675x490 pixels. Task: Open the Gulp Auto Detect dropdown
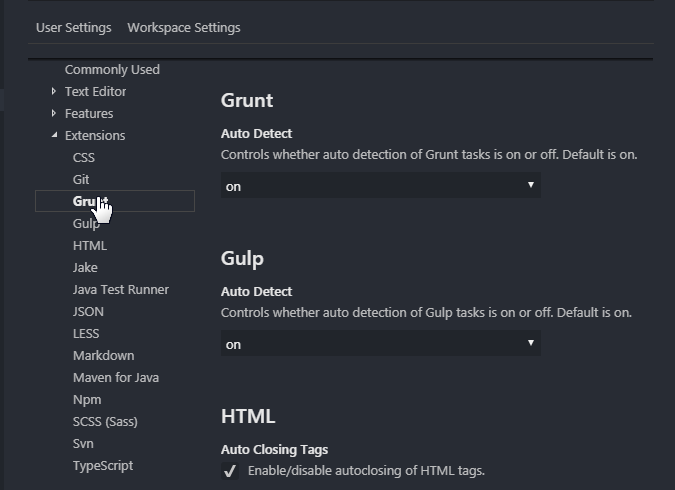(381, 343)
